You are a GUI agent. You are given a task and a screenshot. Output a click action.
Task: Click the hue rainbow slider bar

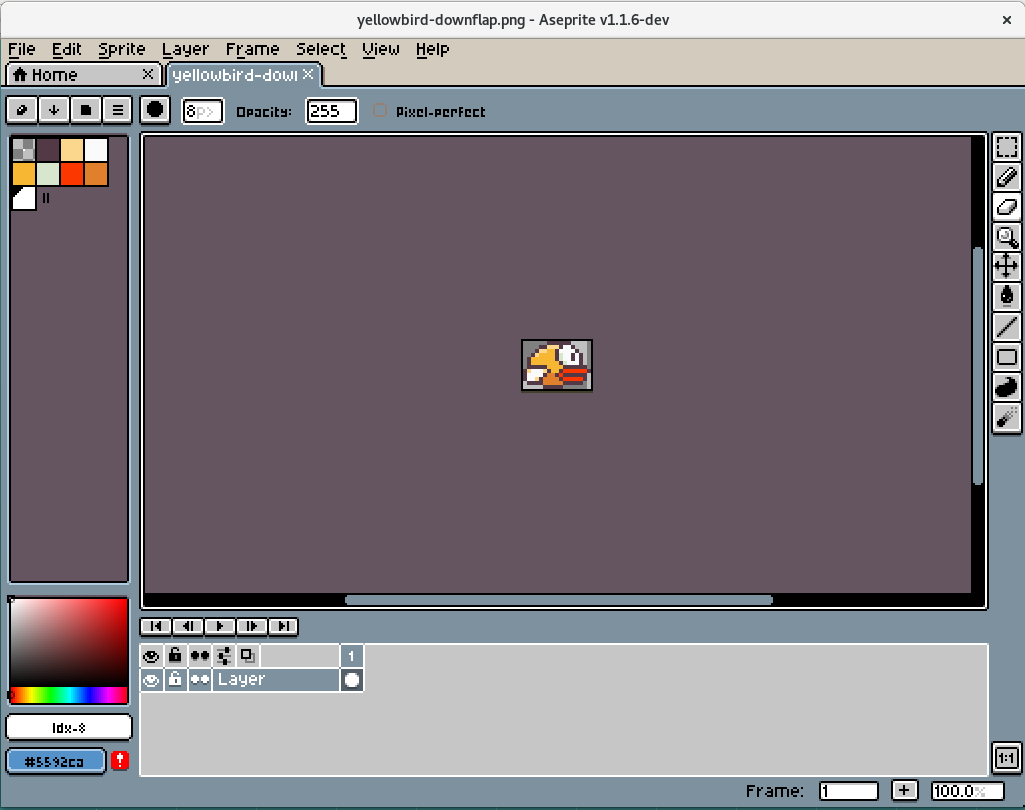tap(69, 695)
